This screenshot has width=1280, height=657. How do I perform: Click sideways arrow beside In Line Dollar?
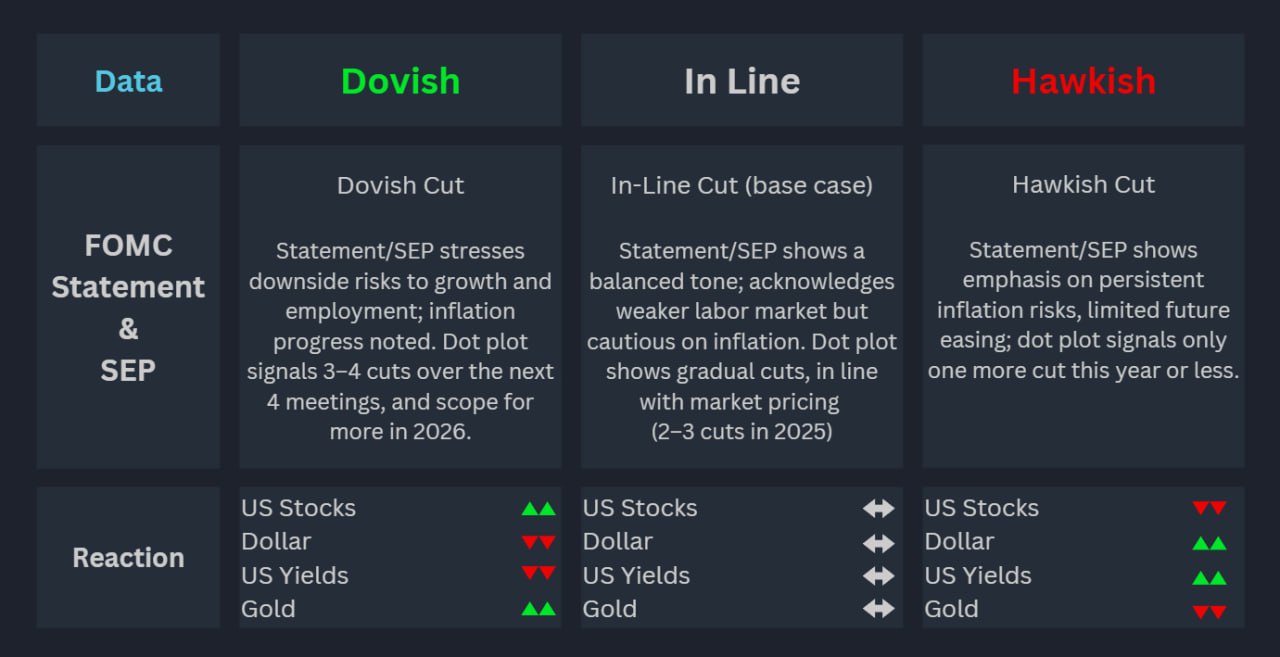(x=878, y=543)
